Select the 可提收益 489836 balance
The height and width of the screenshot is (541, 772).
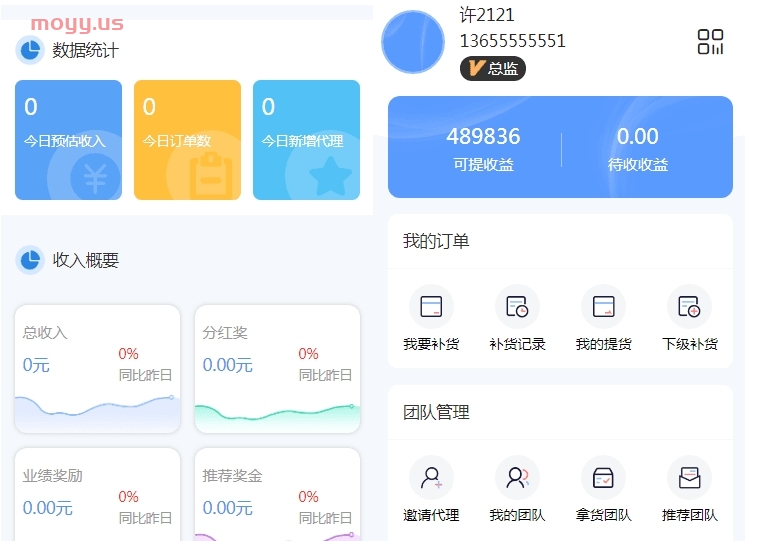(x=483, y=149)
